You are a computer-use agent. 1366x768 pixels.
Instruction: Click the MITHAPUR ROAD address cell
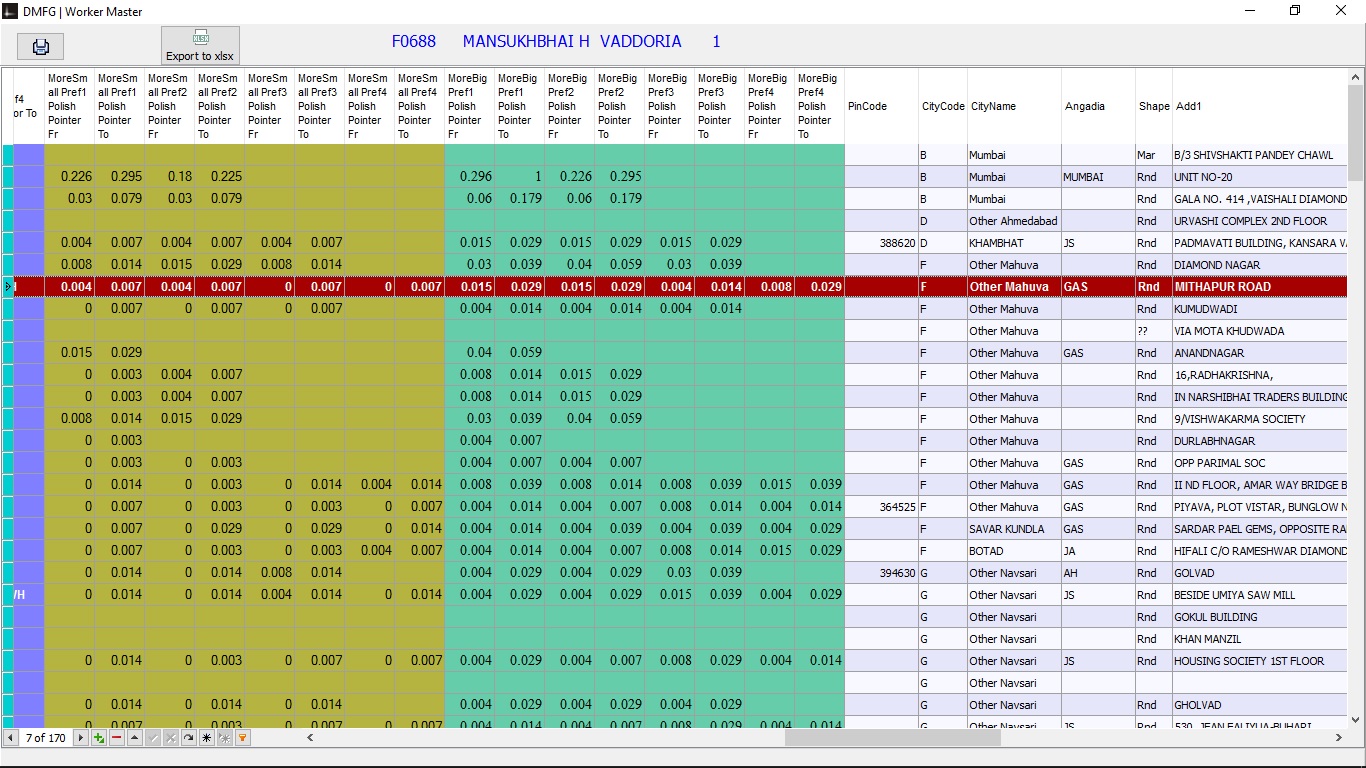point(1260,287)
